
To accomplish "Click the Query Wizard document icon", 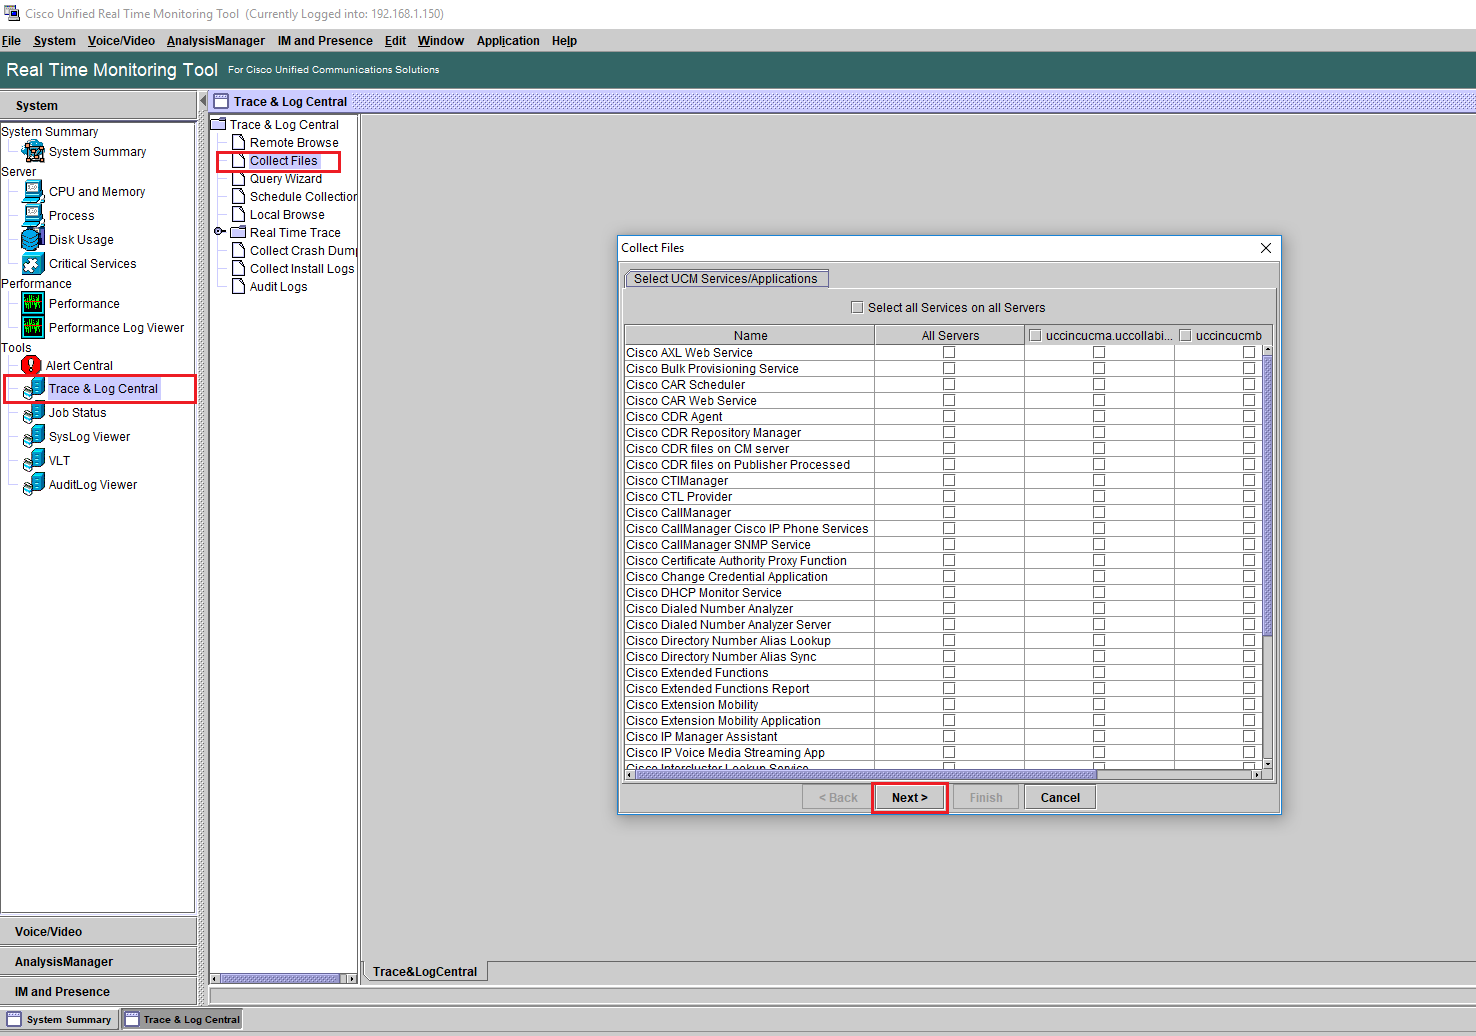I will click(x=238, y=178).
